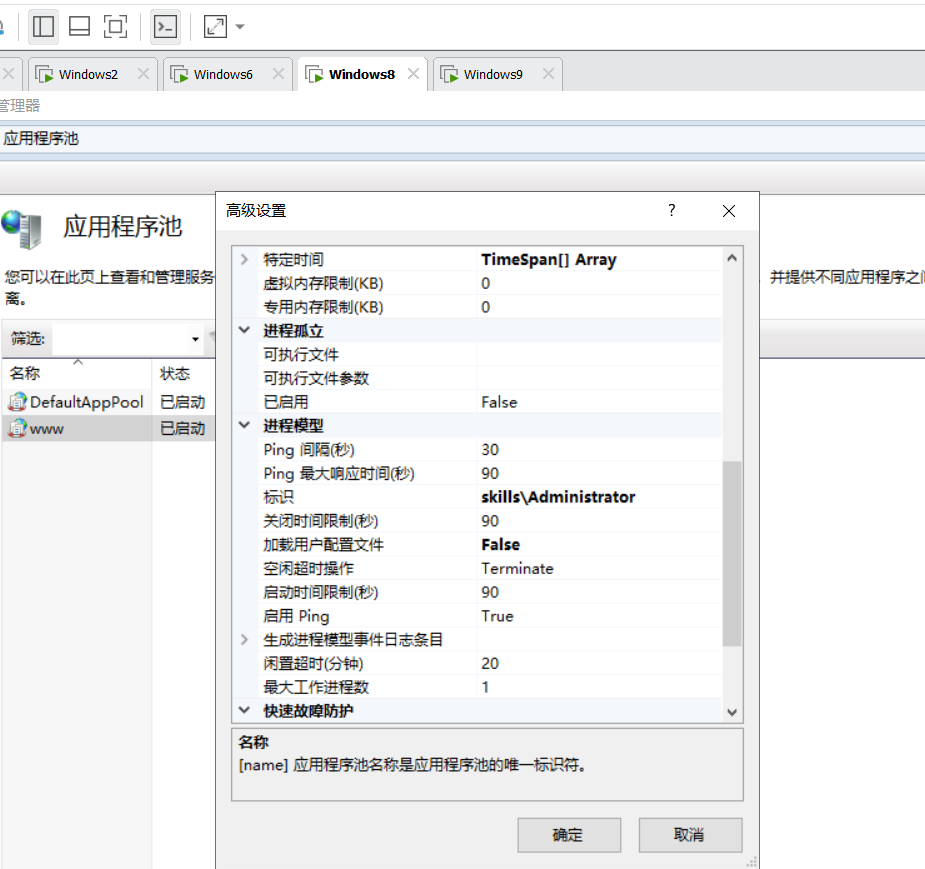Enter full screen mode icon
Screen dimensions: 925x869
(116, 27)
